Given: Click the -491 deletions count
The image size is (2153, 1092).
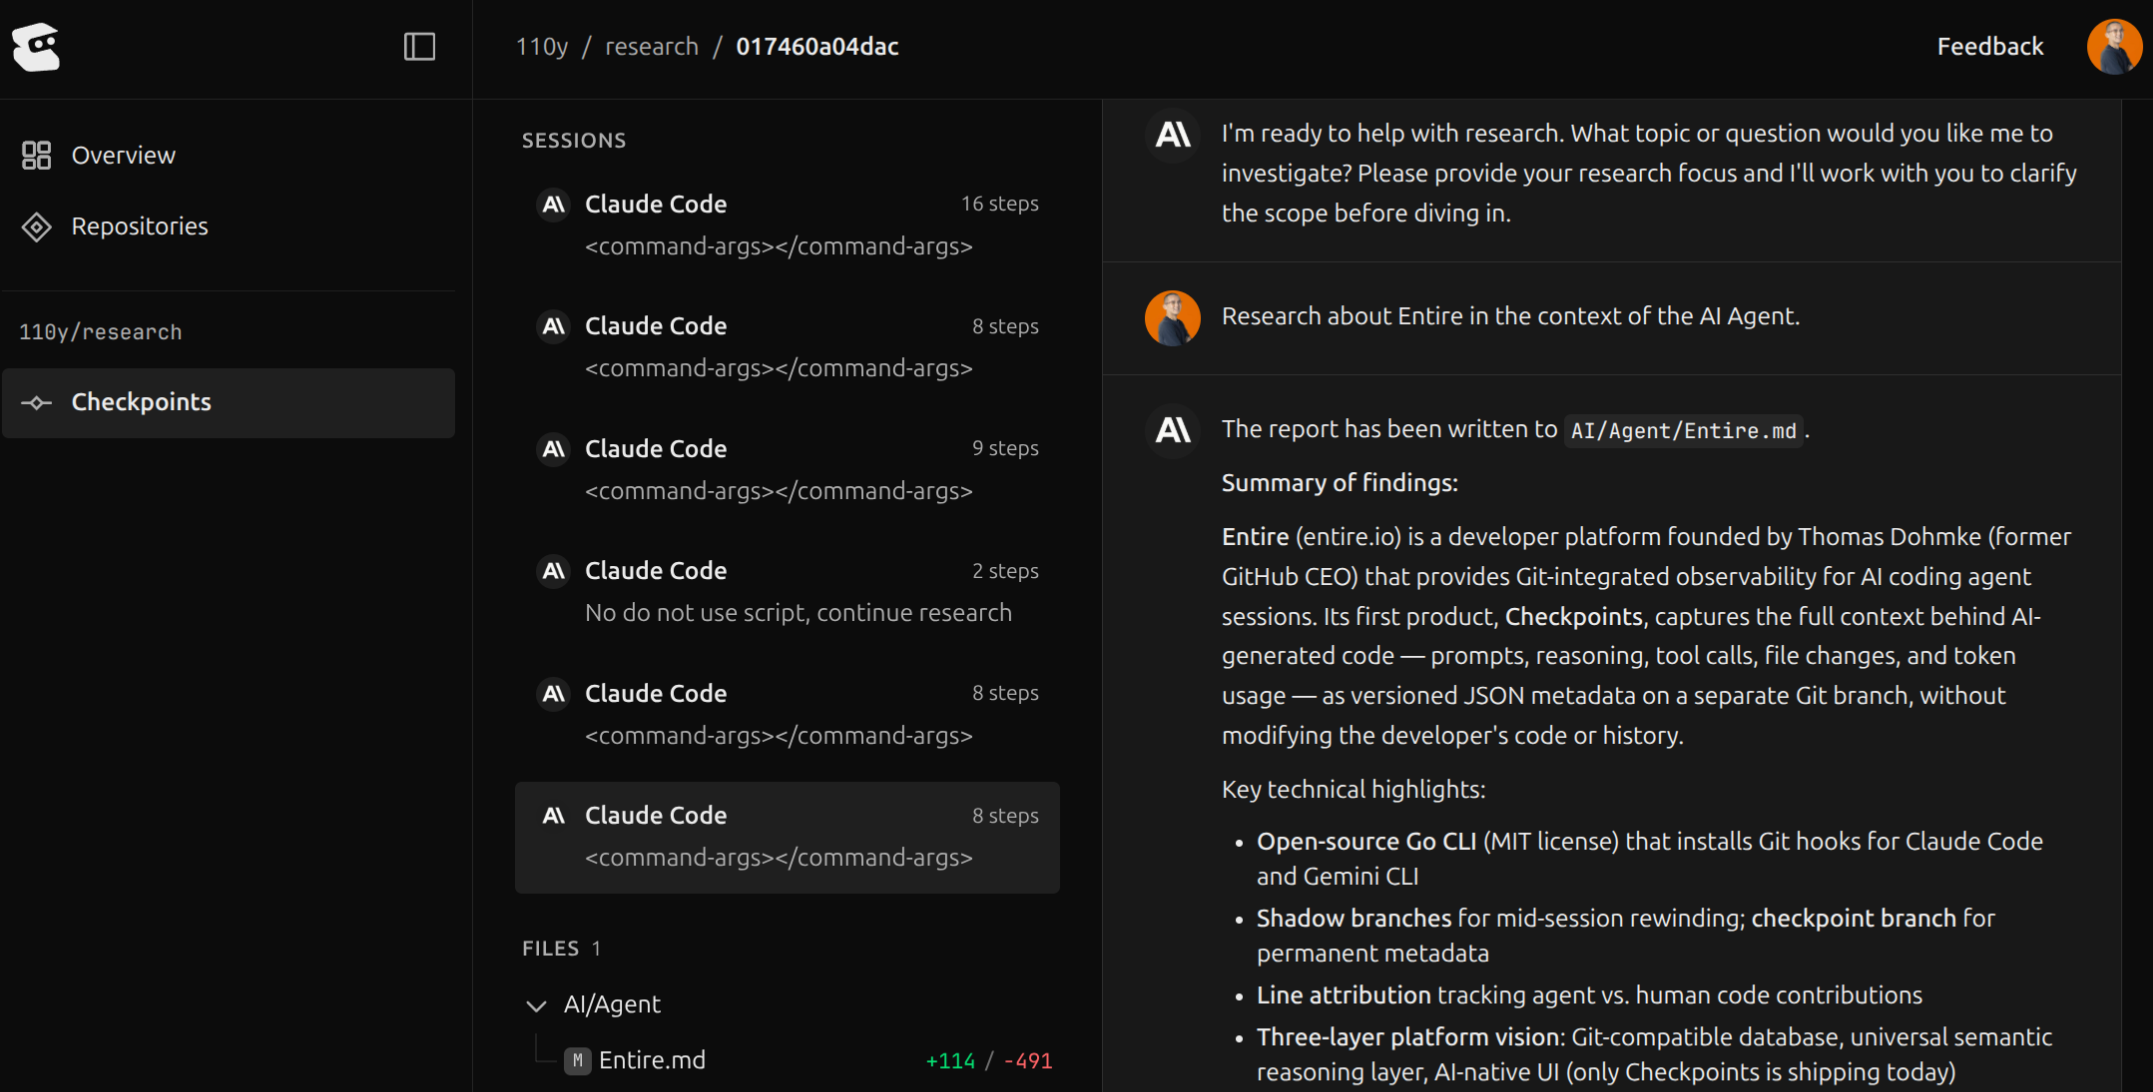Looking at the screenshot, I should pos(1027,1061).
